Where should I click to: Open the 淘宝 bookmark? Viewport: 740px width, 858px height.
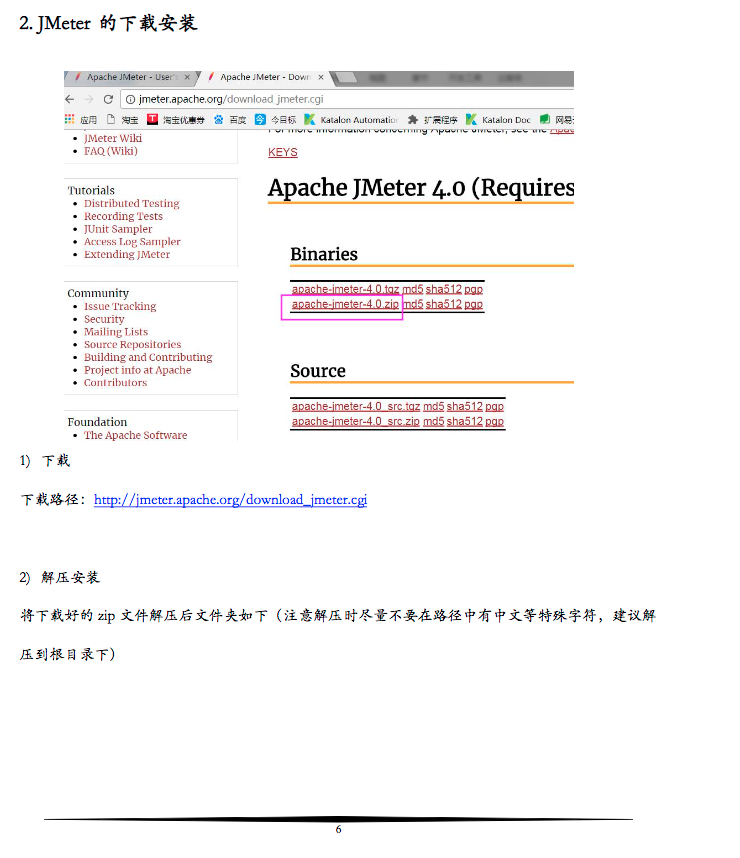123,119
